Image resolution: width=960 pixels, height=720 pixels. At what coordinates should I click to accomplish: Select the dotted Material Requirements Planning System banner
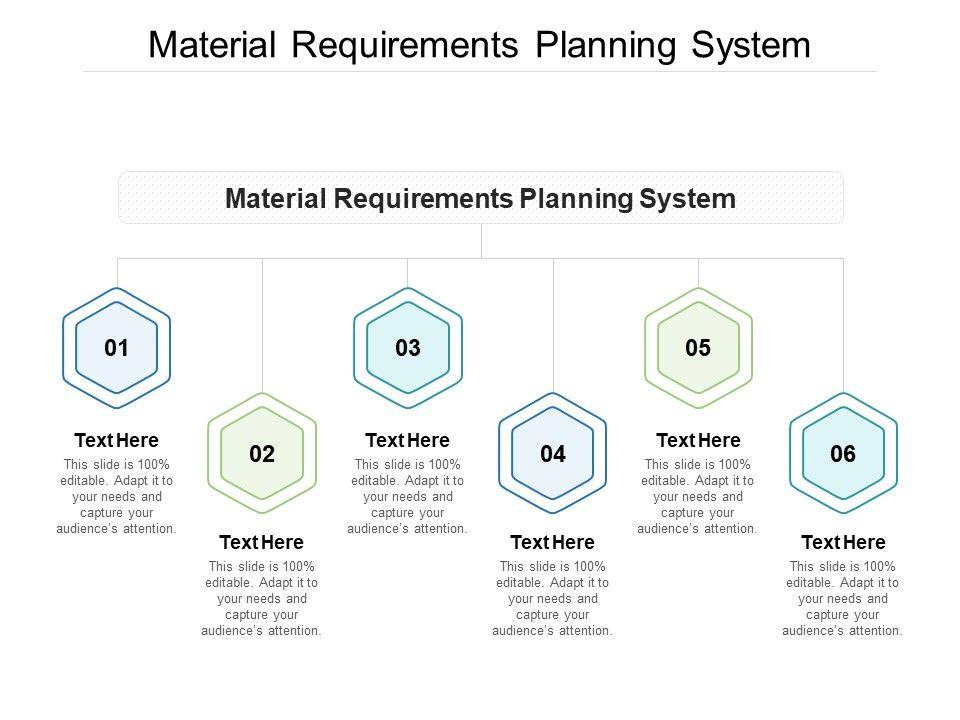coord(480,198)
